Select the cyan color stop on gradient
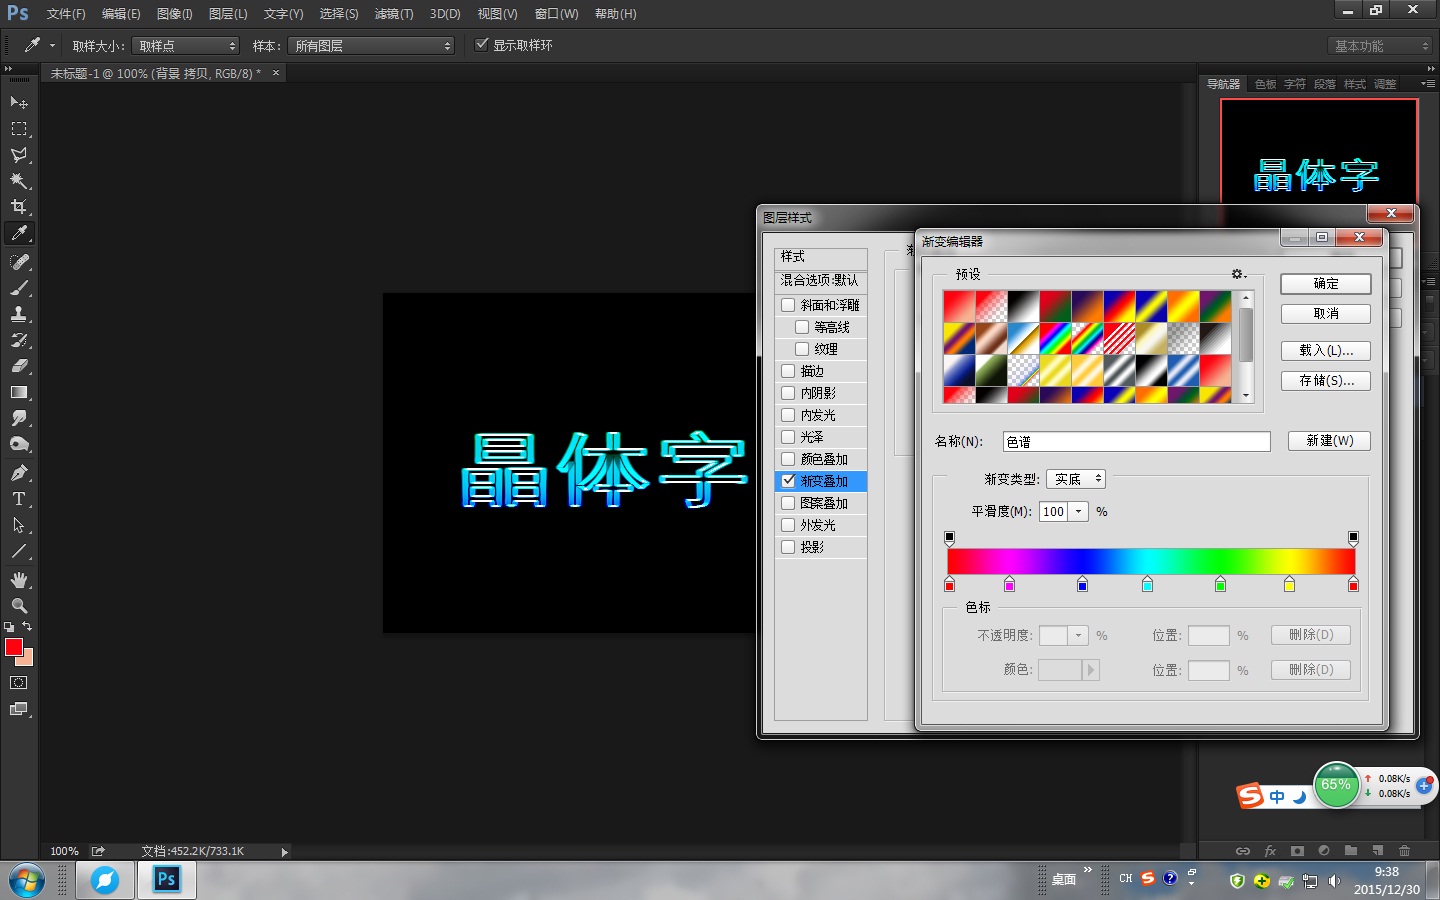Viewport: 1440px width, 900px height. [x=1147, y=585]
